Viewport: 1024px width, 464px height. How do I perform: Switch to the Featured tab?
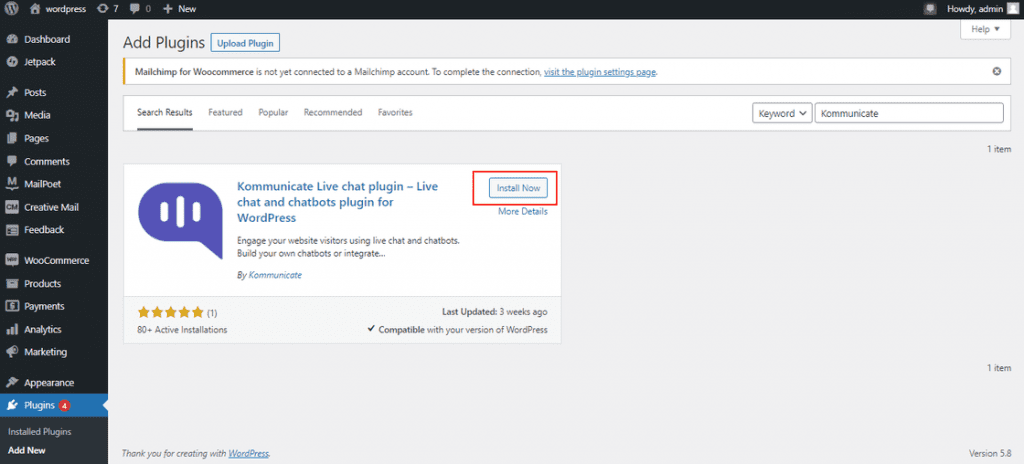pos(225,112)
